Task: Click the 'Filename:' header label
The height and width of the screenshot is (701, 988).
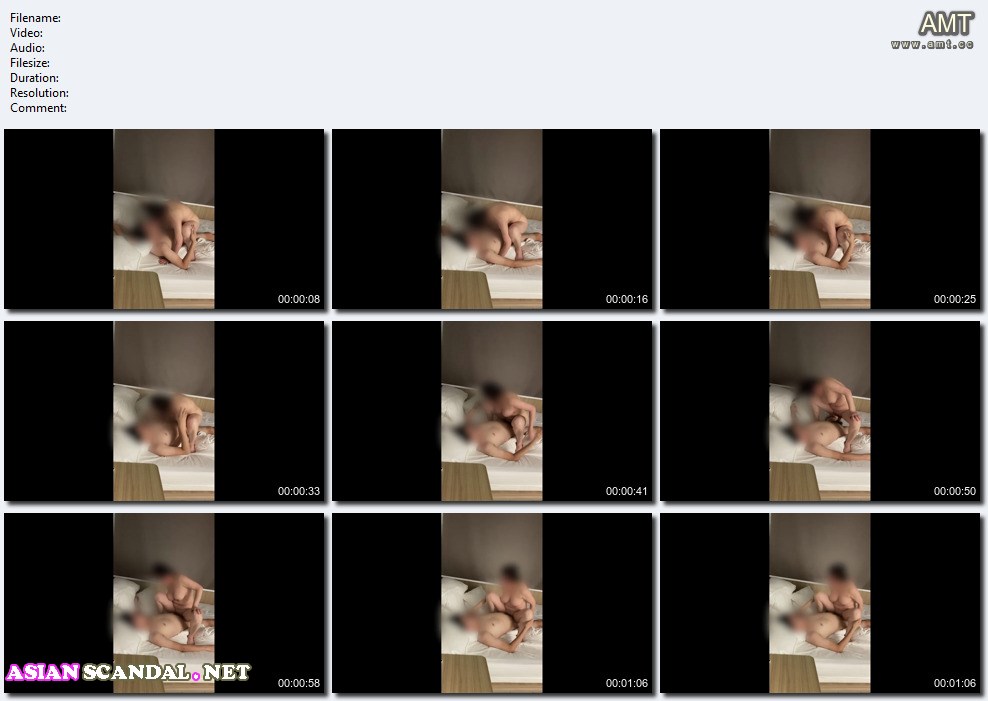Action: point(35,18)
